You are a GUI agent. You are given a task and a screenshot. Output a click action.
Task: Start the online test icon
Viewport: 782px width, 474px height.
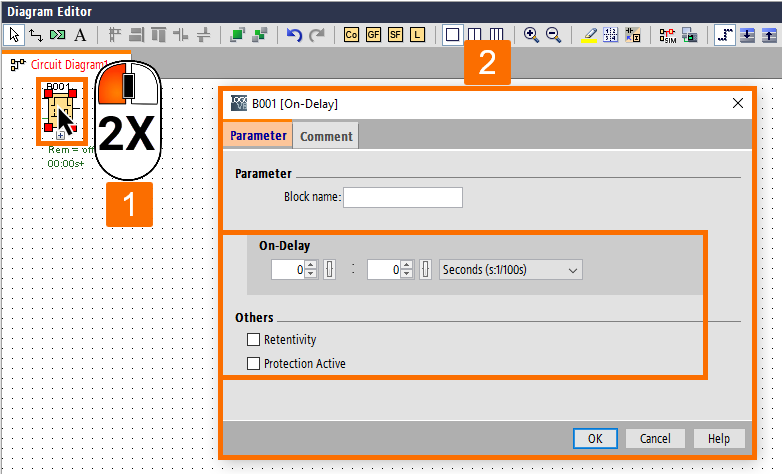click(690, 35)
